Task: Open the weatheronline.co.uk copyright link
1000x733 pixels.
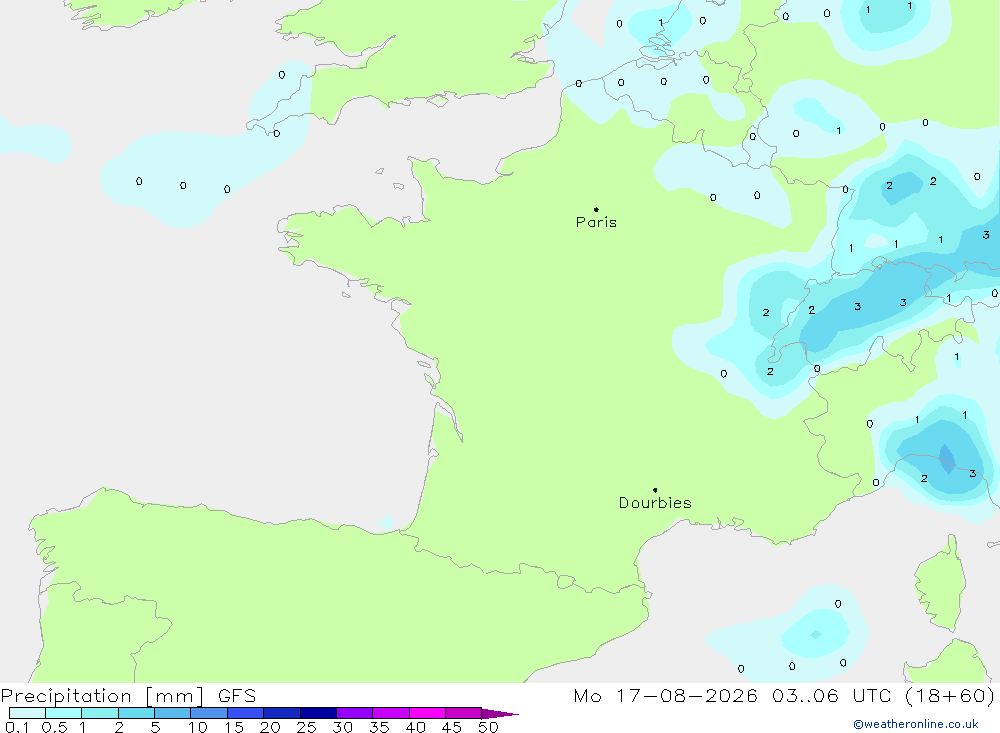Action: coord(916,724)
